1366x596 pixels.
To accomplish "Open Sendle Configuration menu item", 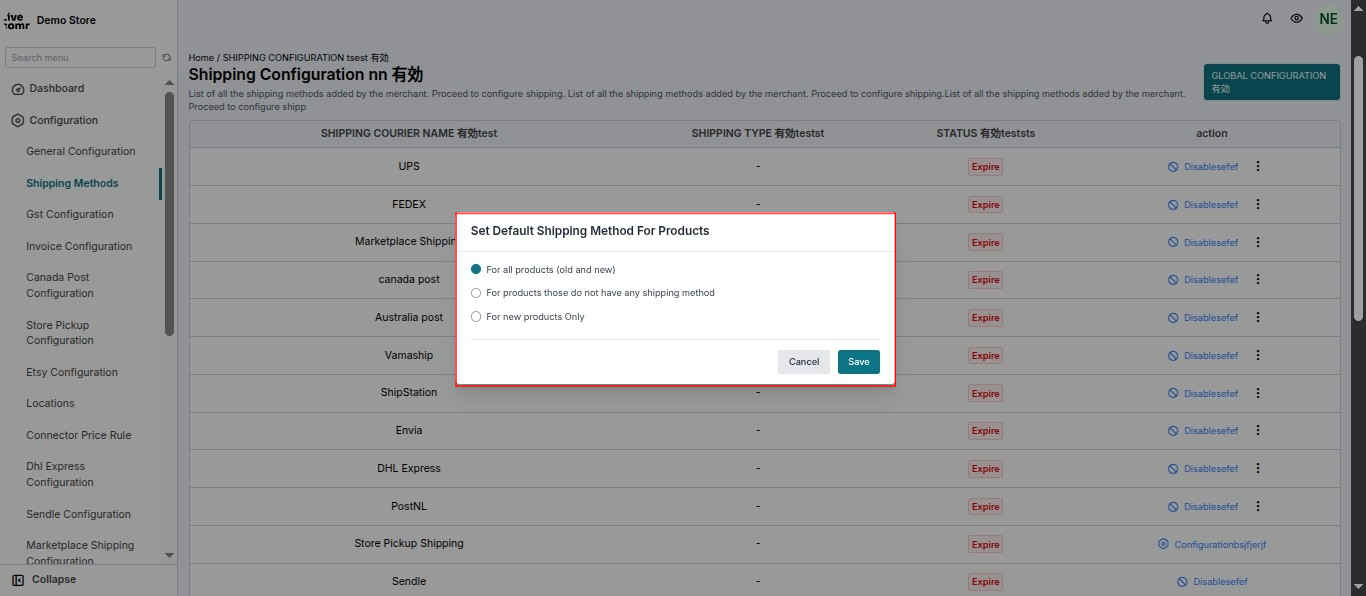I will tap(78, 514).
